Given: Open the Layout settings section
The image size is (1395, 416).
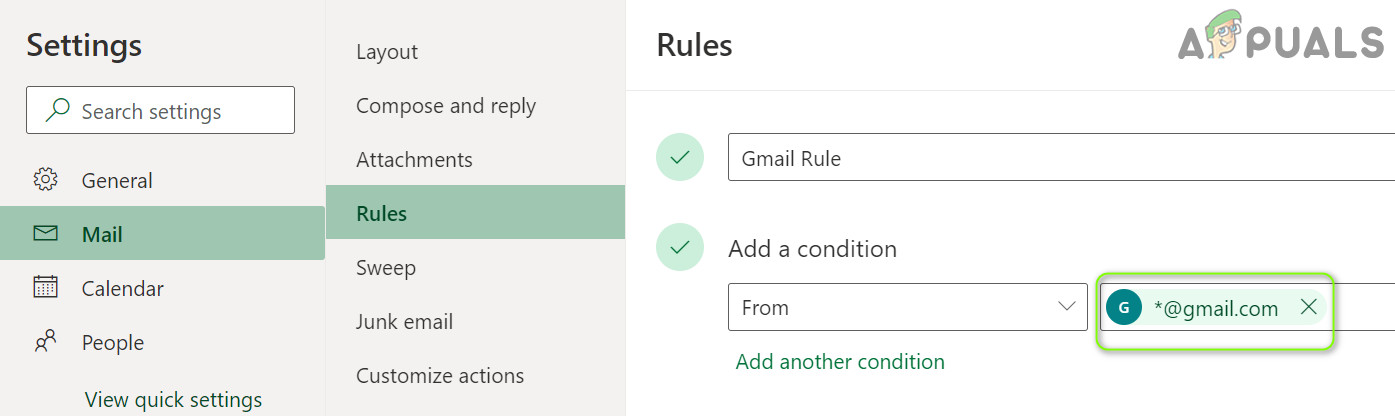Looking at the screenshot, I should click(x=387, y=52).
